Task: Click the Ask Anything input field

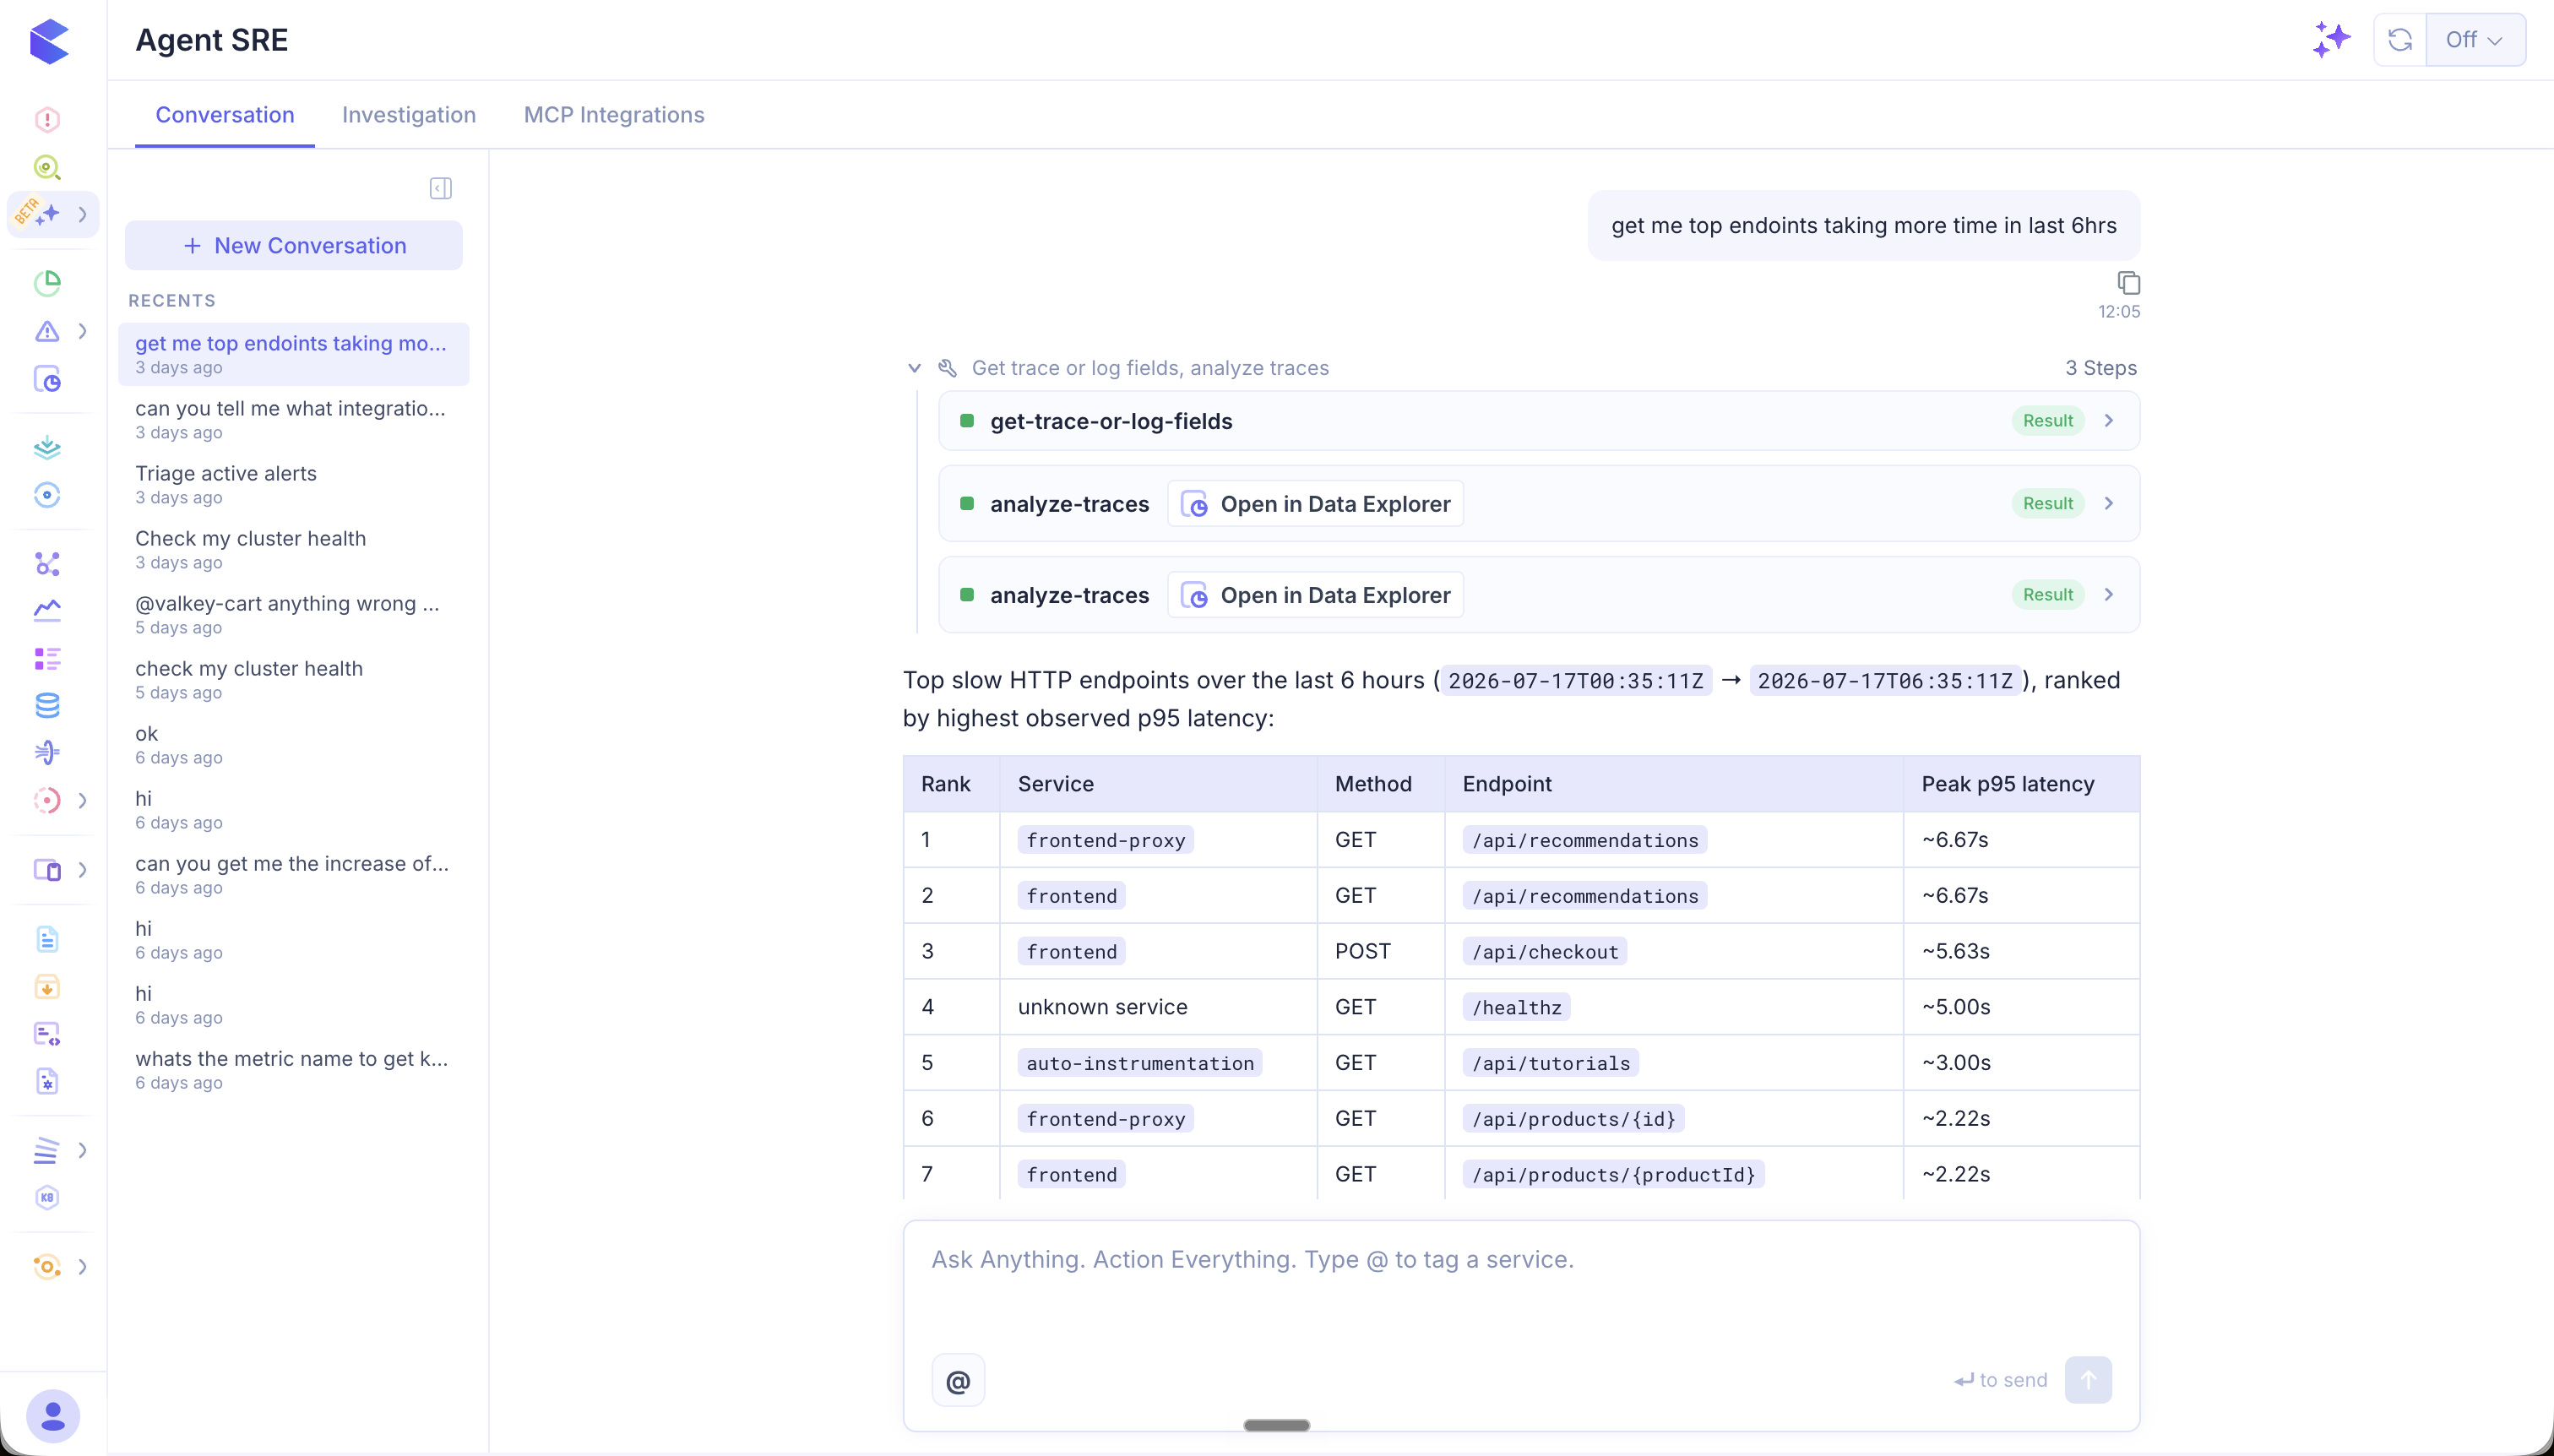Action: (x=1521, y=1285)
